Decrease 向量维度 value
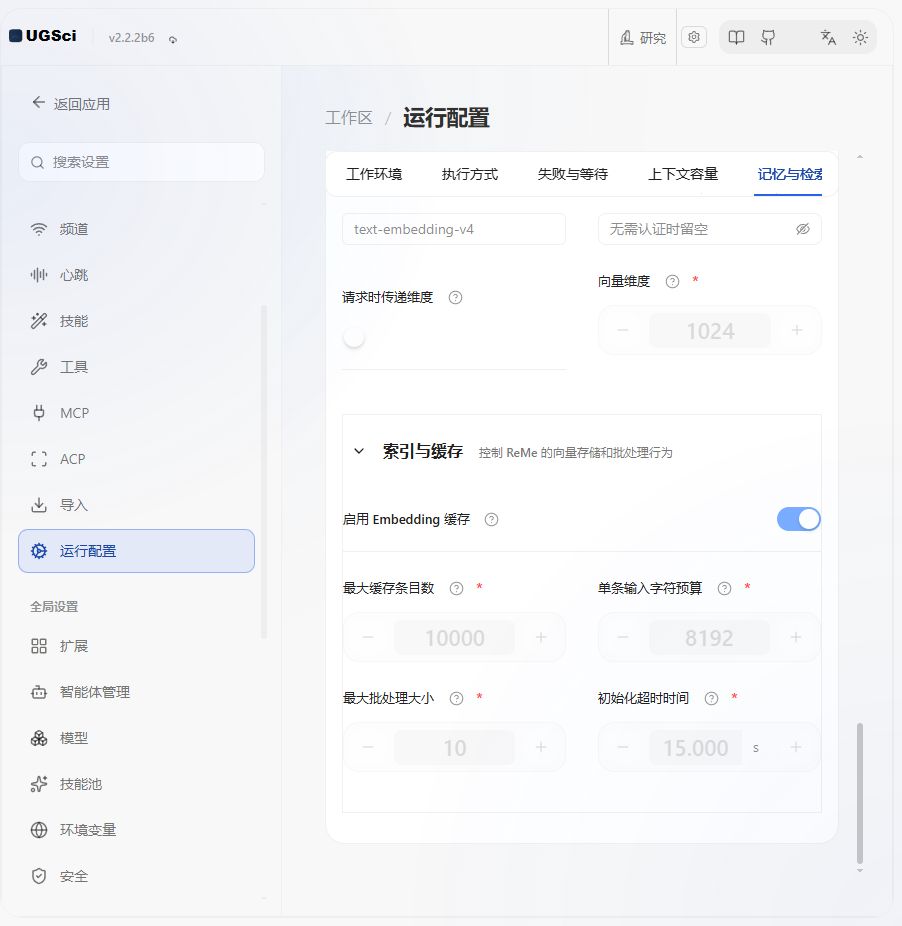902x926 pixels. pyautogui.click(x=623, y=330)
